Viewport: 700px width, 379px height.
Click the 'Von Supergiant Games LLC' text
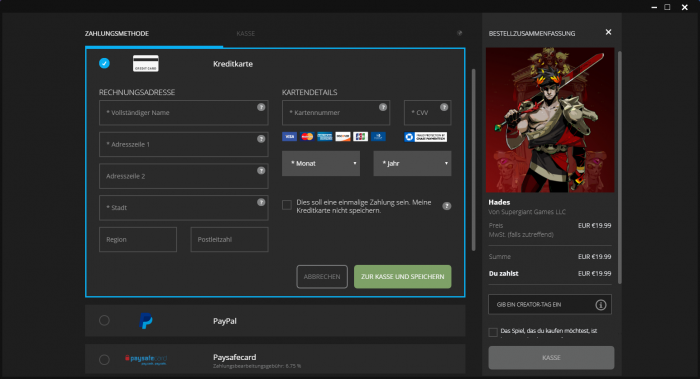click(x=527, y=212)
